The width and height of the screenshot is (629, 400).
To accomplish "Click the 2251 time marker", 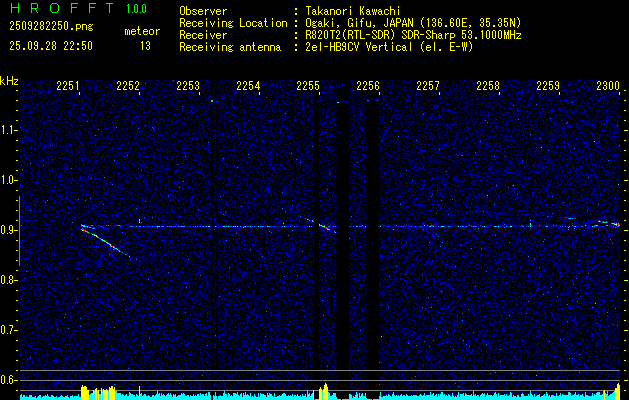I will click(x=68, y=85).
